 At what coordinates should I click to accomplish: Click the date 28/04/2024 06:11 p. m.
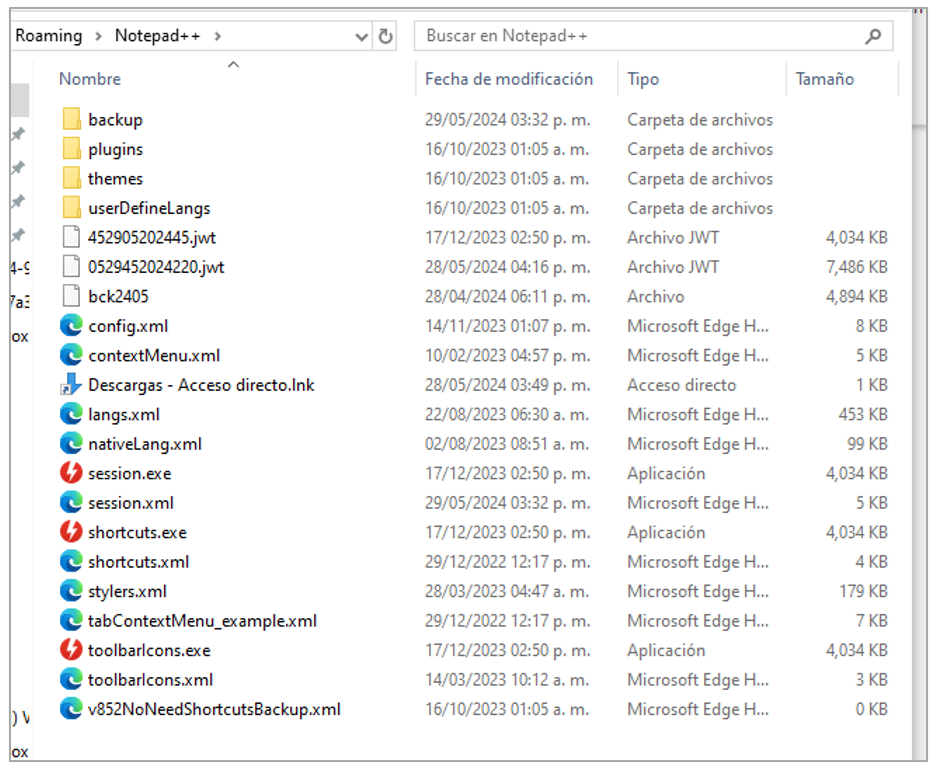pyautogui.click(x=508, y=297)
